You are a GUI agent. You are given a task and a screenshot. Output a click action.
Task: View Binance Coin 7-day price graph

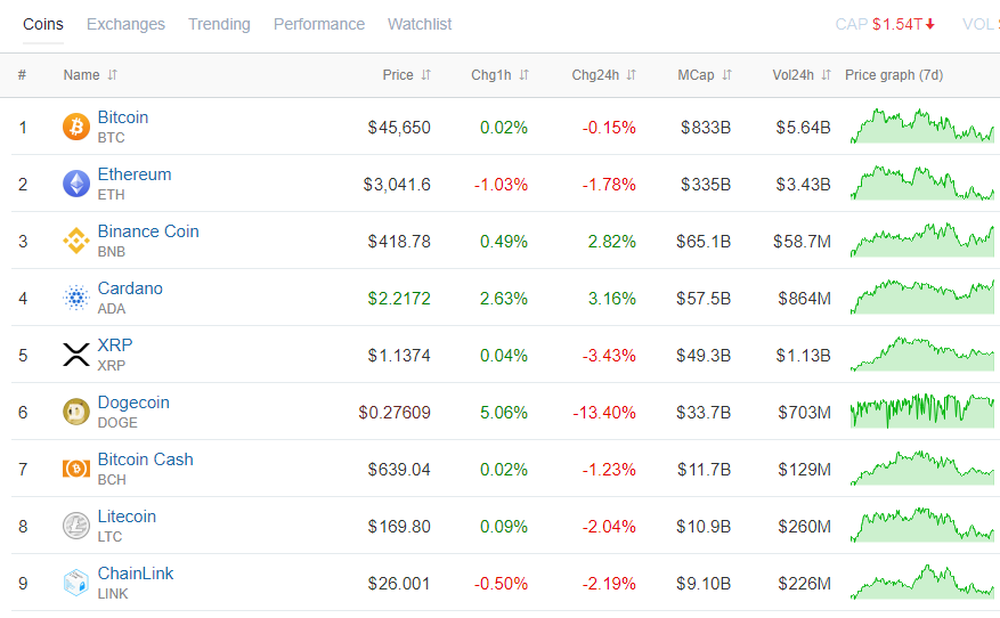[922, 240]
